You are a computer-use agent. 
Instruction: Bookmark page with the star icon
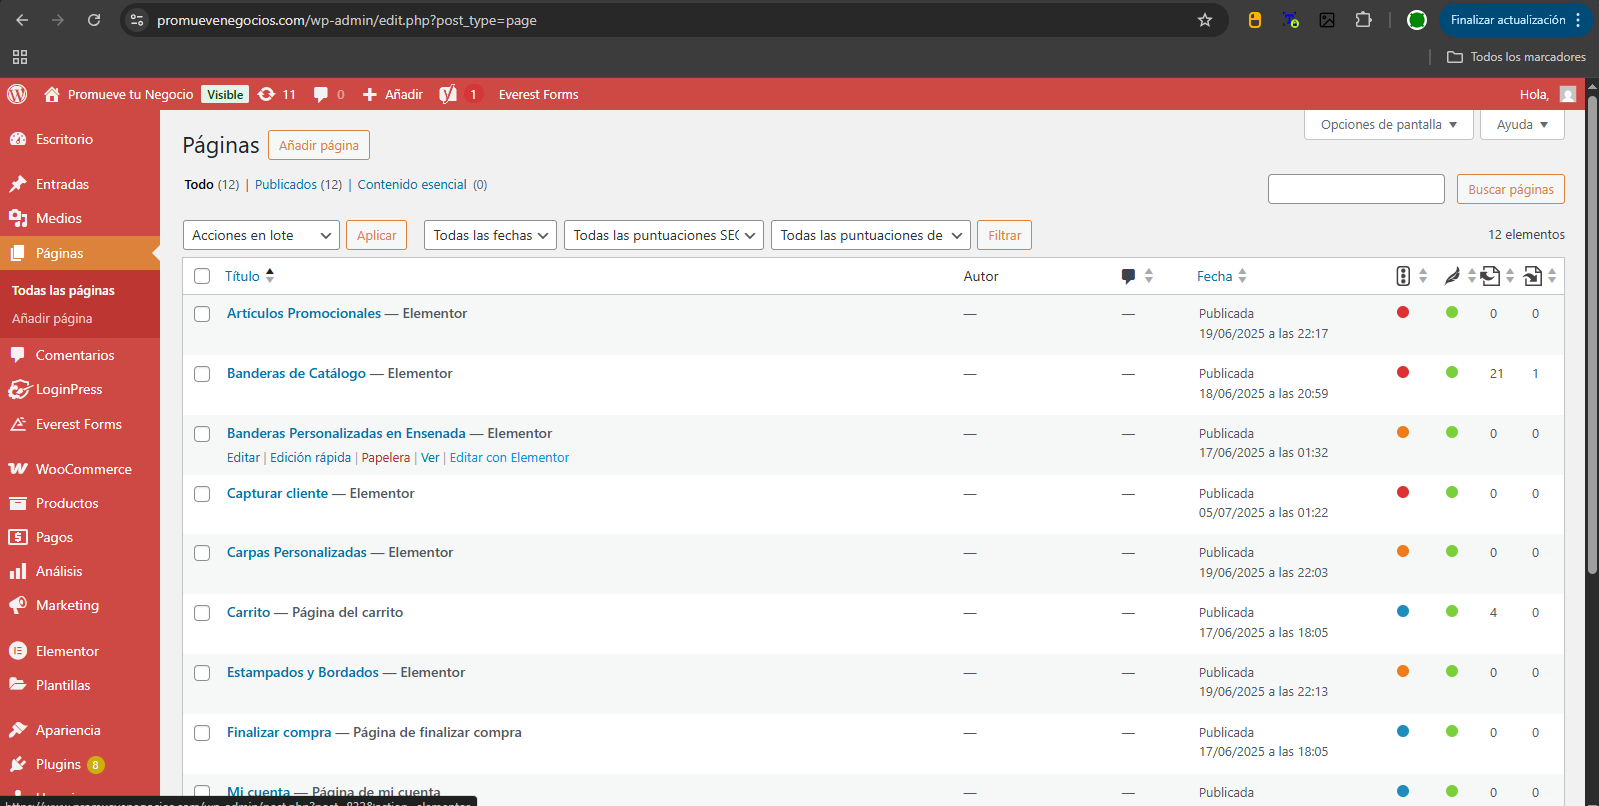coord(1205,20)
